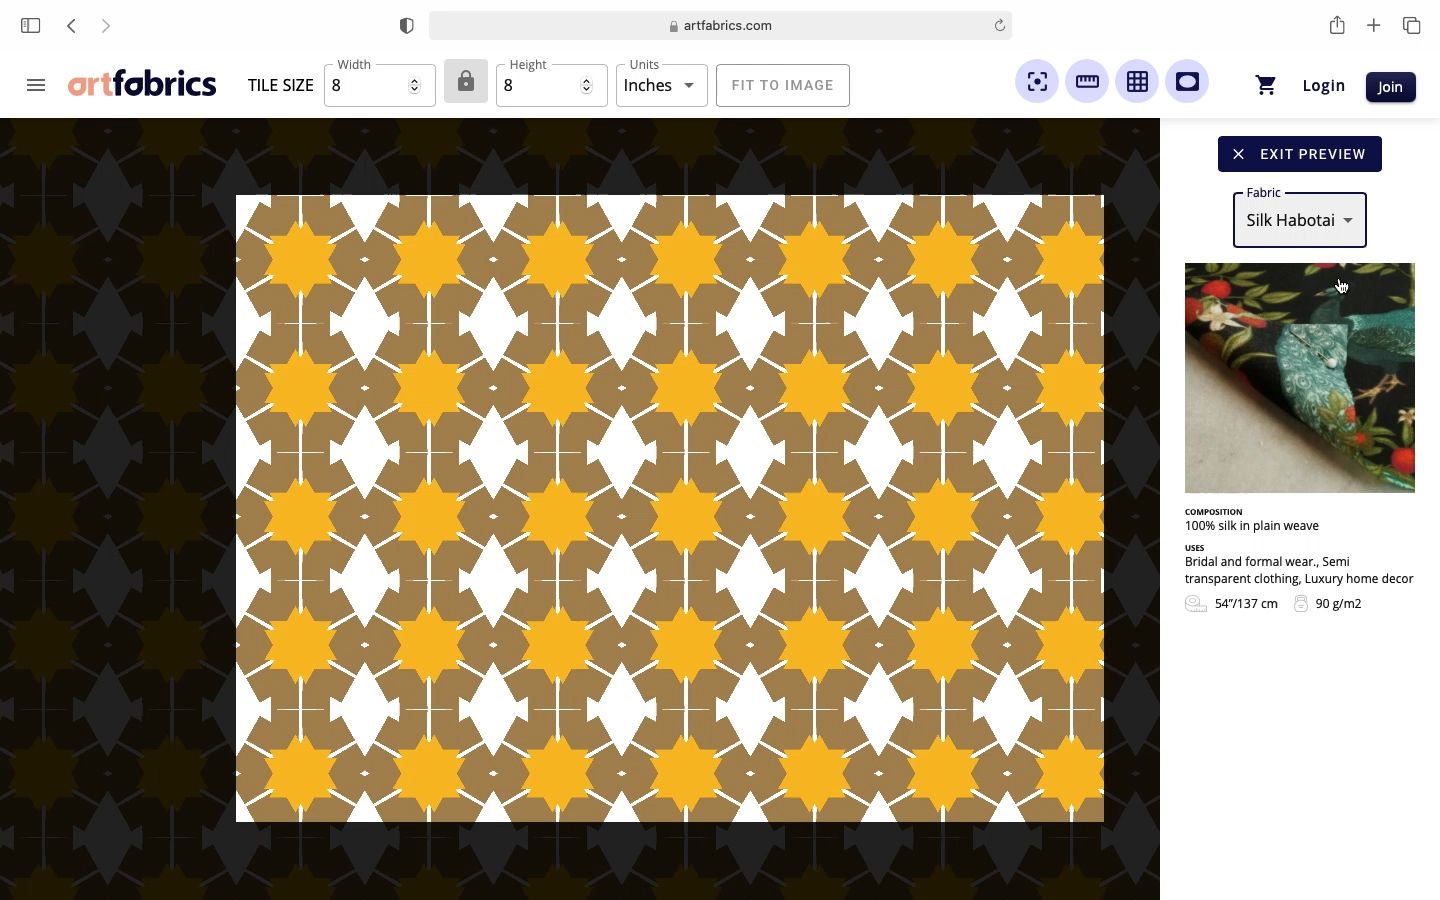Toggle the width/height aspect ratio lock
This screenshot has width=1440, height=900.
click(466, 81)
